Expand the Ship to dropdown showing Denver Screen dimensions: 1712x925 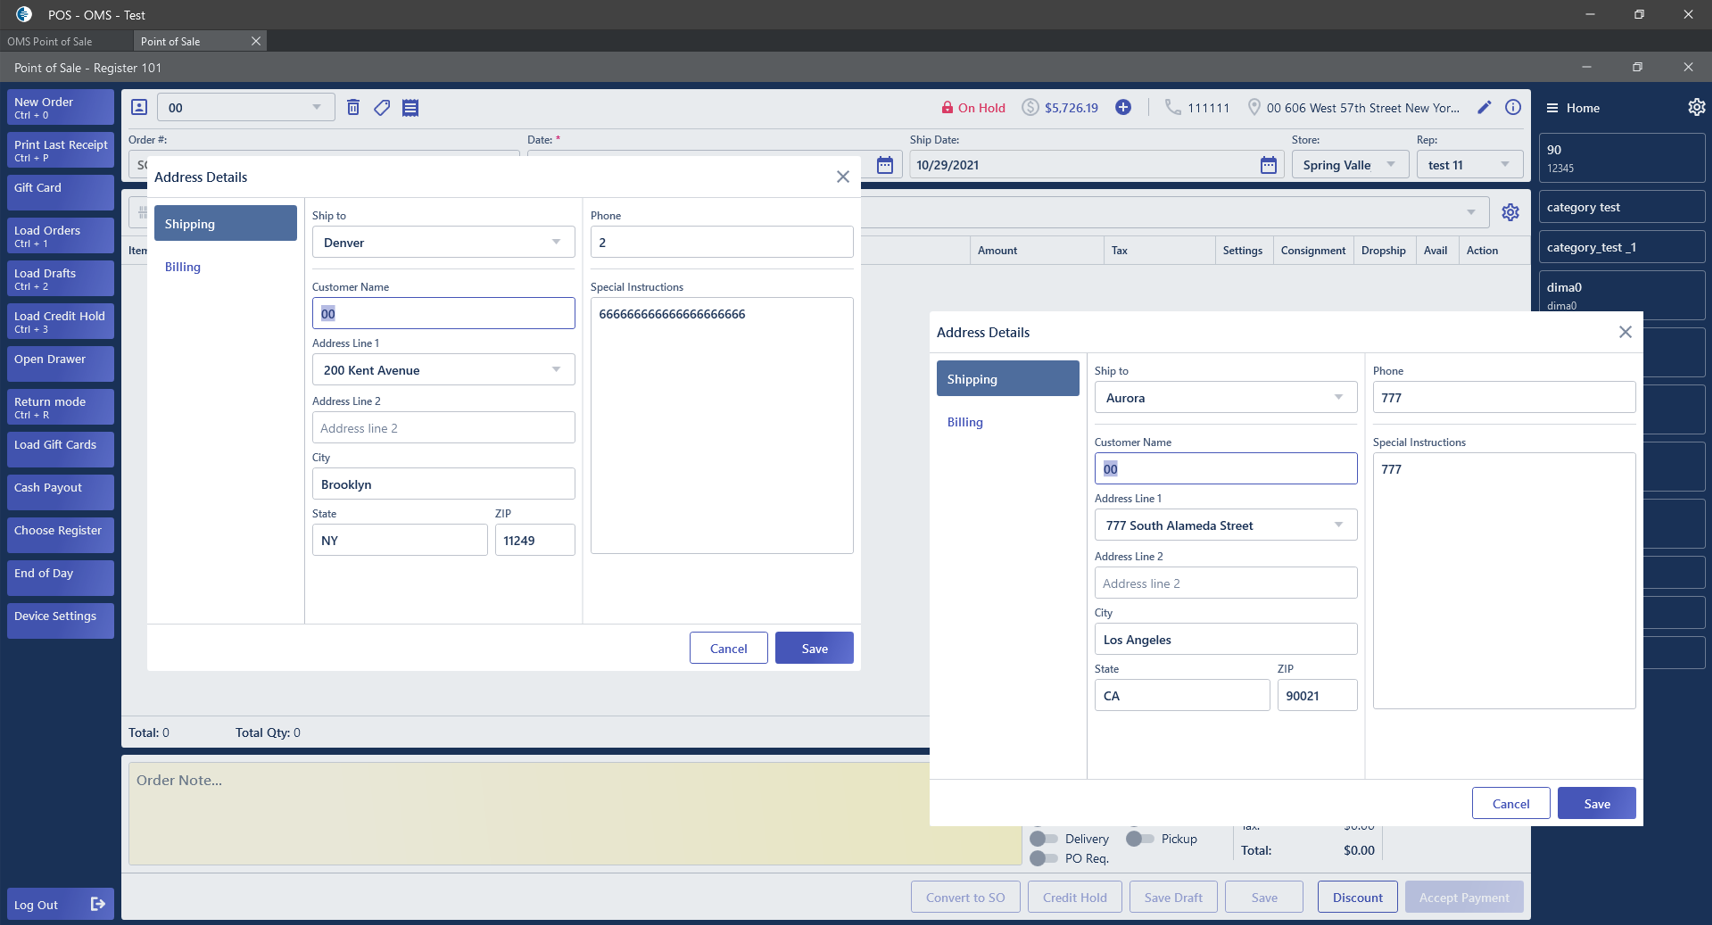point(556,242)
